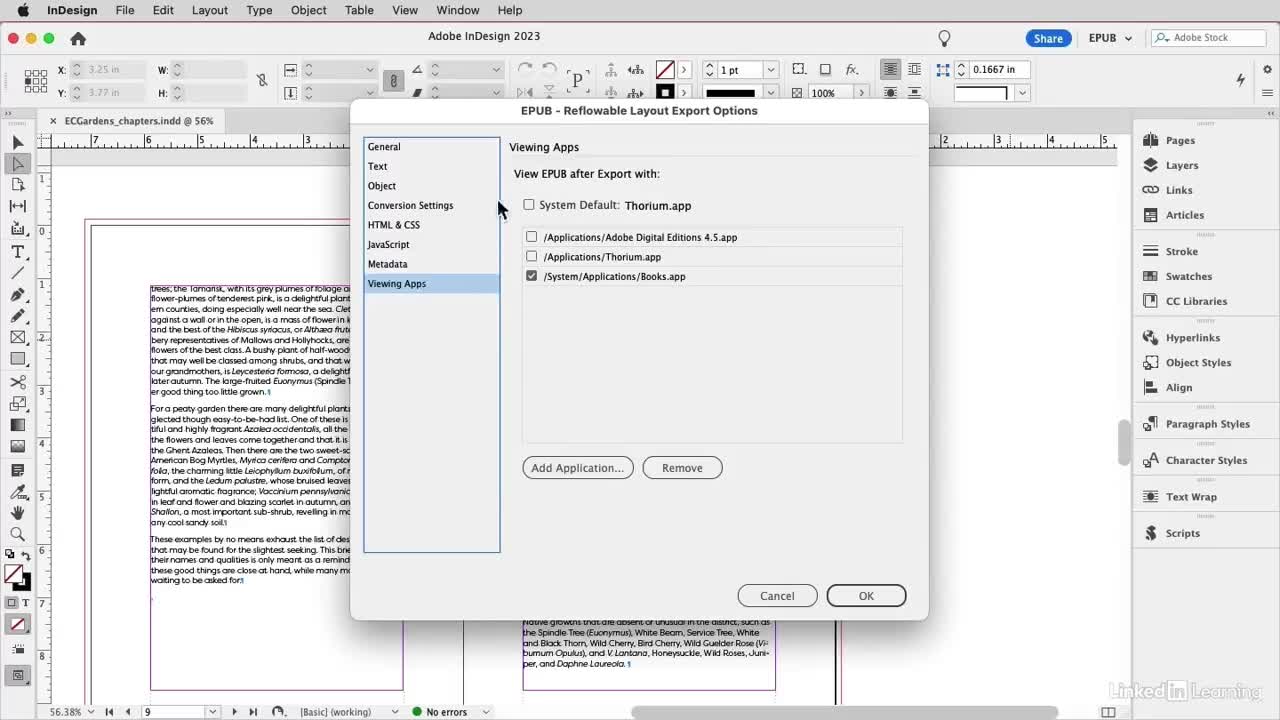
Task: Select the Pencil tool
Action: point(17,316)
